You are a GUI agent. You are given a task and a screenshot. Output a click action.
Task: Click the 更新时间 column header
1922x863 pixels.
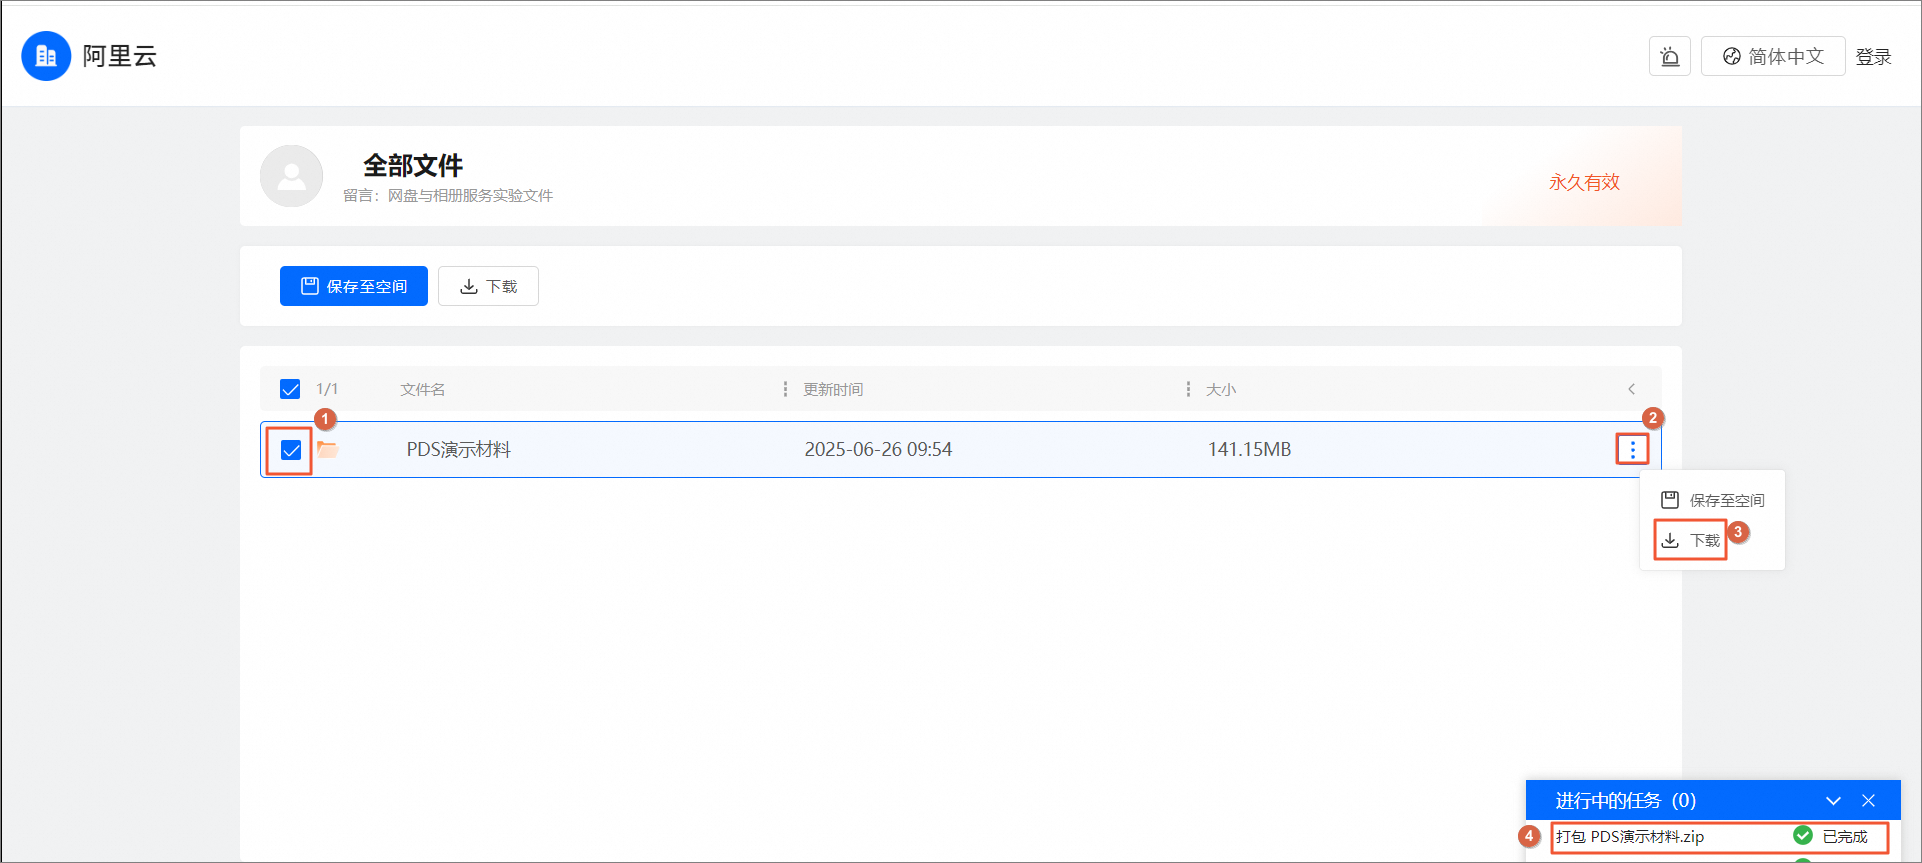833,389
